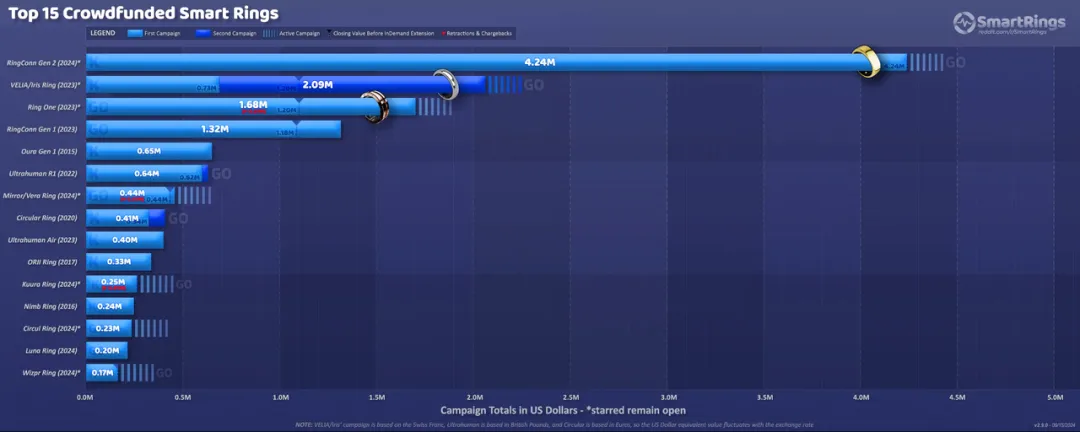Click the gold ring image on RingConn Gen 2 bar
Viewport: 1080px width, 432px height.
tap(867, 62)
